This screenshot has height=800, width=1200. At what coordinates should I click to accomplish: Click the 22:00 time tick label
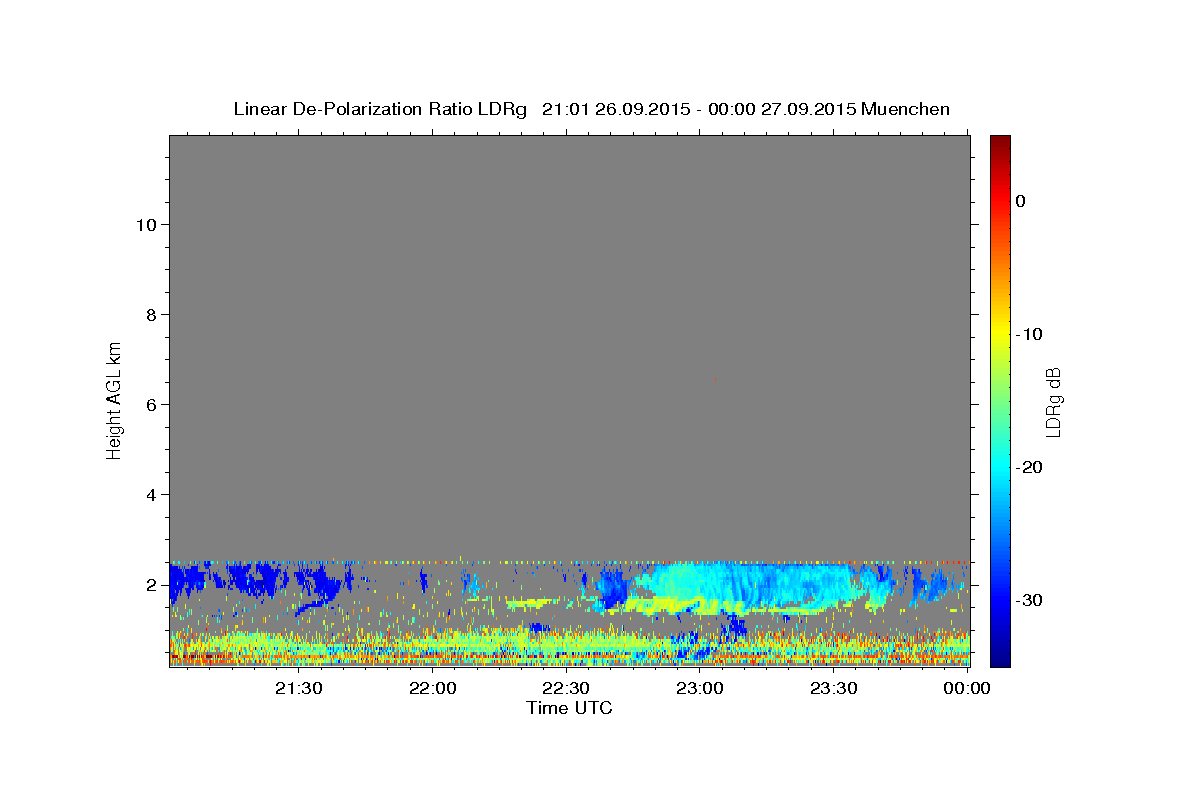[433, 688]
